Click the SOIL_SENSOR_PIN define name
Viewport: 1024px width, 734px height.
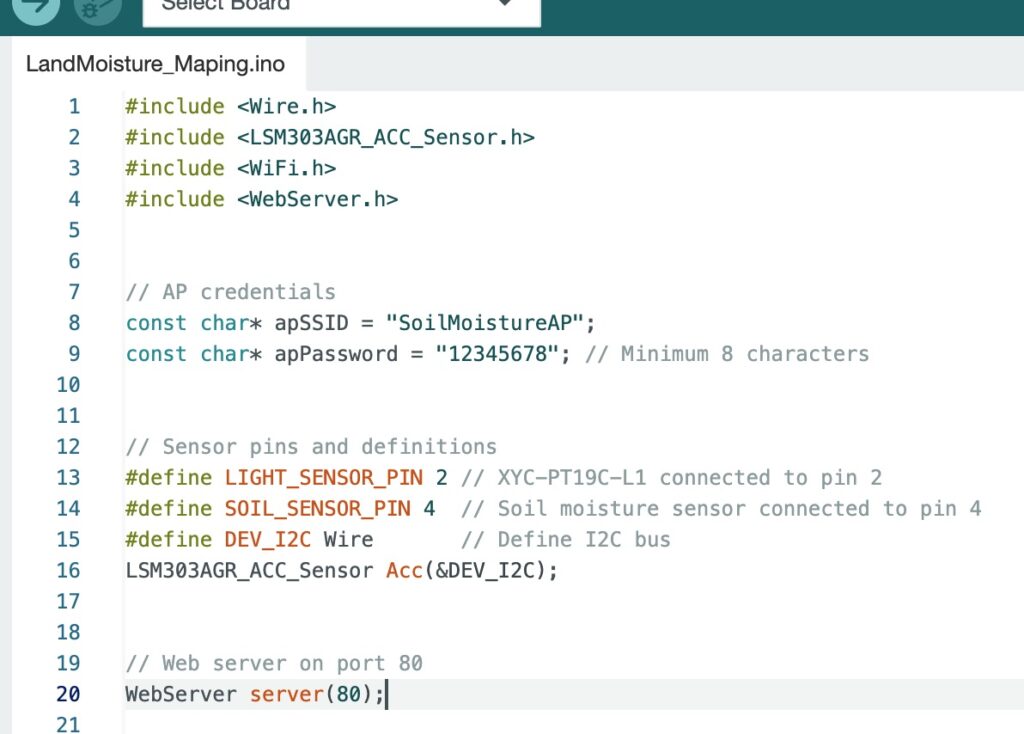coord(317,509)
